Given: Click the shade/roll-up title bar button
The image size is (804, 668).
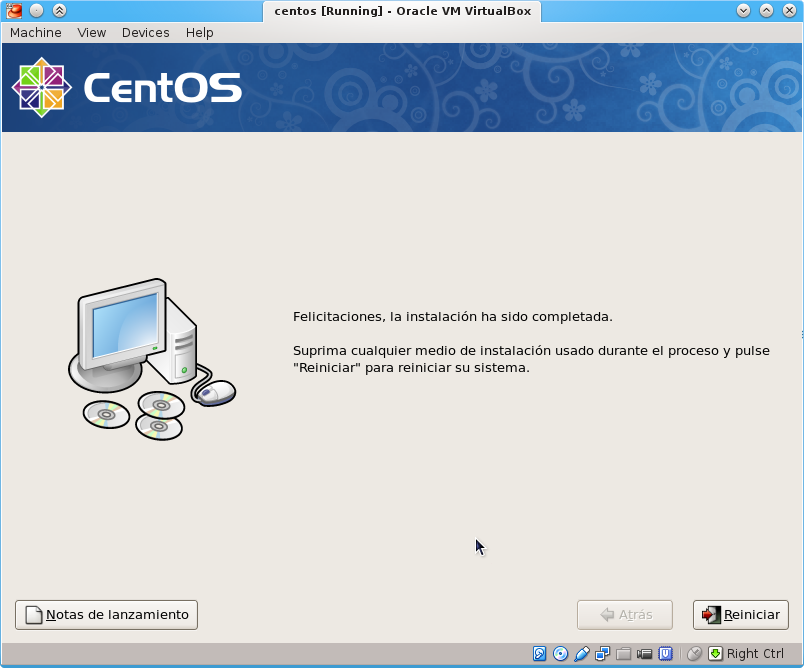Looking at the screenshot, I should [59, 10].
